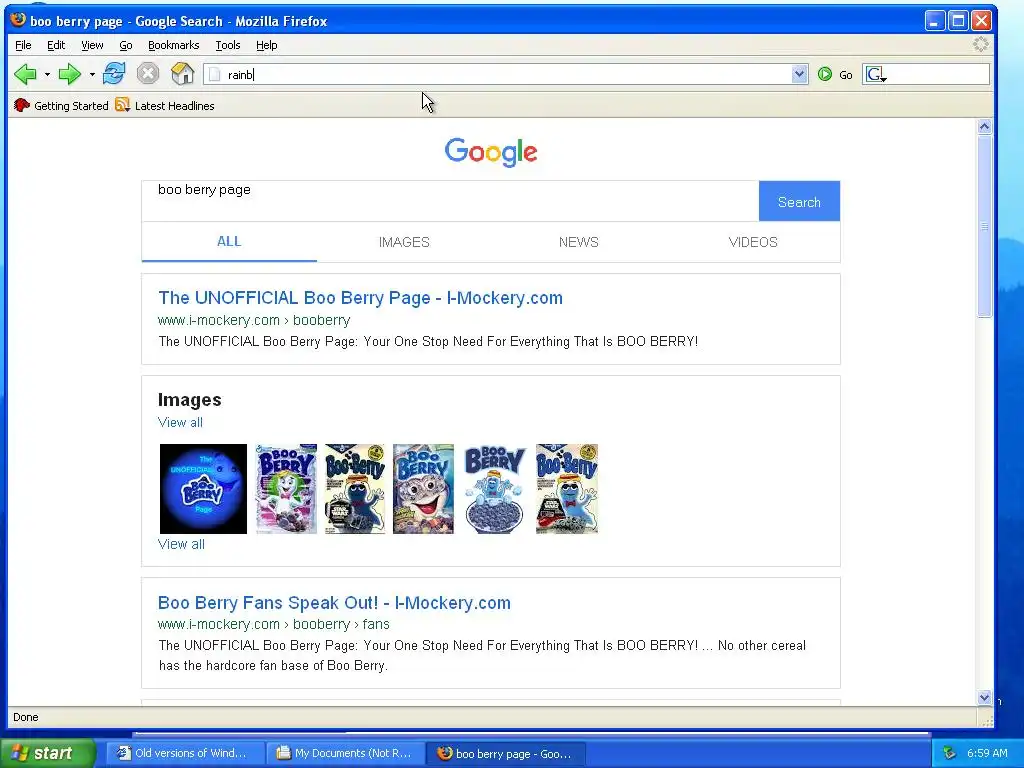The width and height of the screenshot is (1024, 768).
Task: Click the green Go button icon
Action: pos(825,74)
